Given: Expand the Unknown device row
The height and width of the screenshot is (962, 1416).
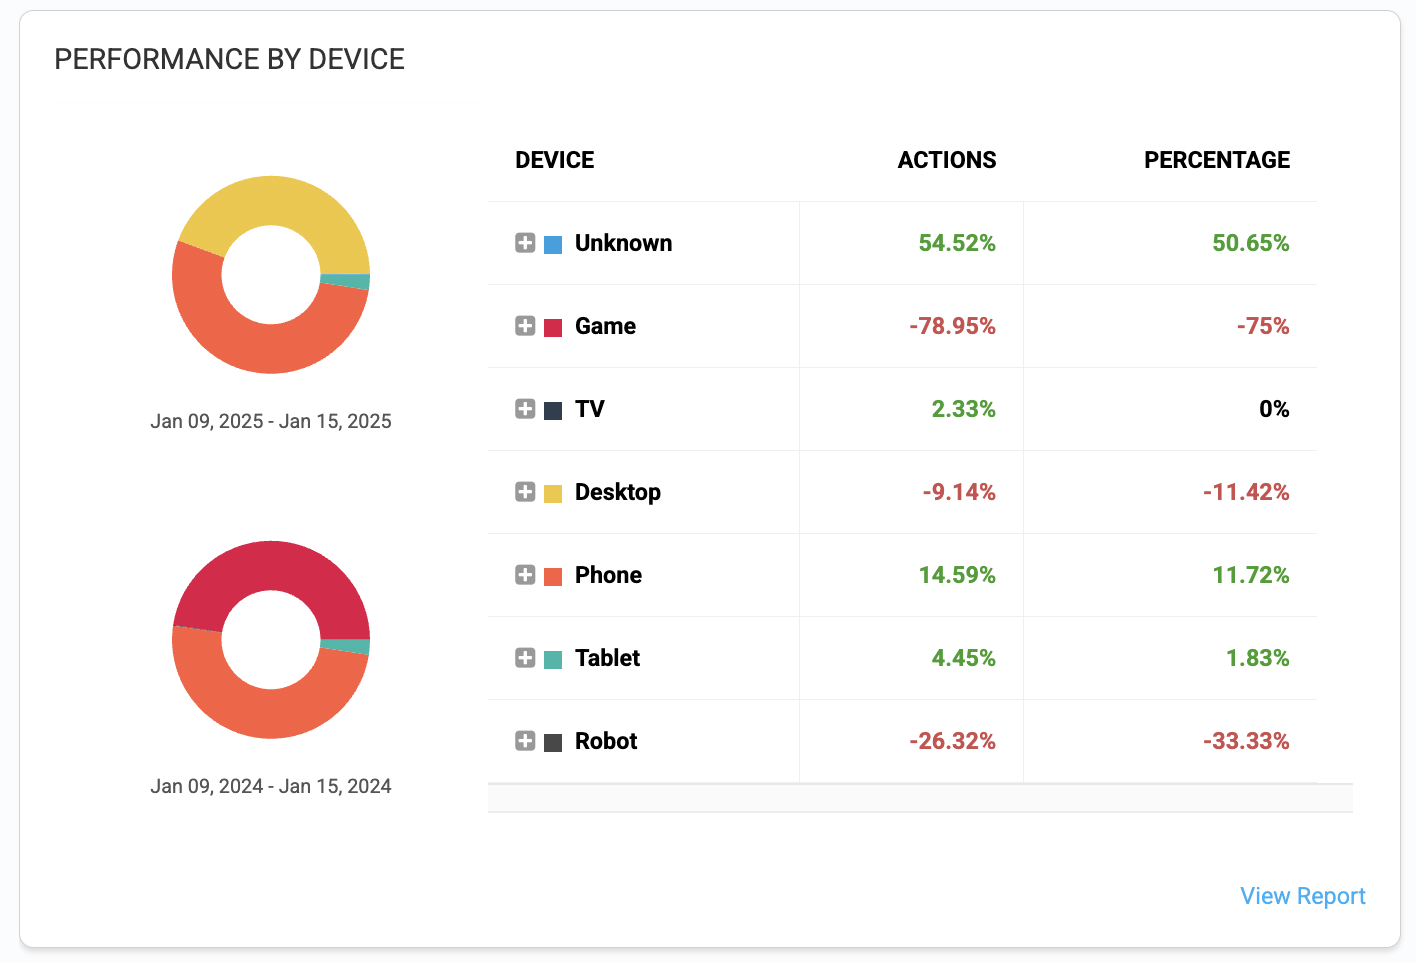Looking at the screenshot, I should 525,243.
